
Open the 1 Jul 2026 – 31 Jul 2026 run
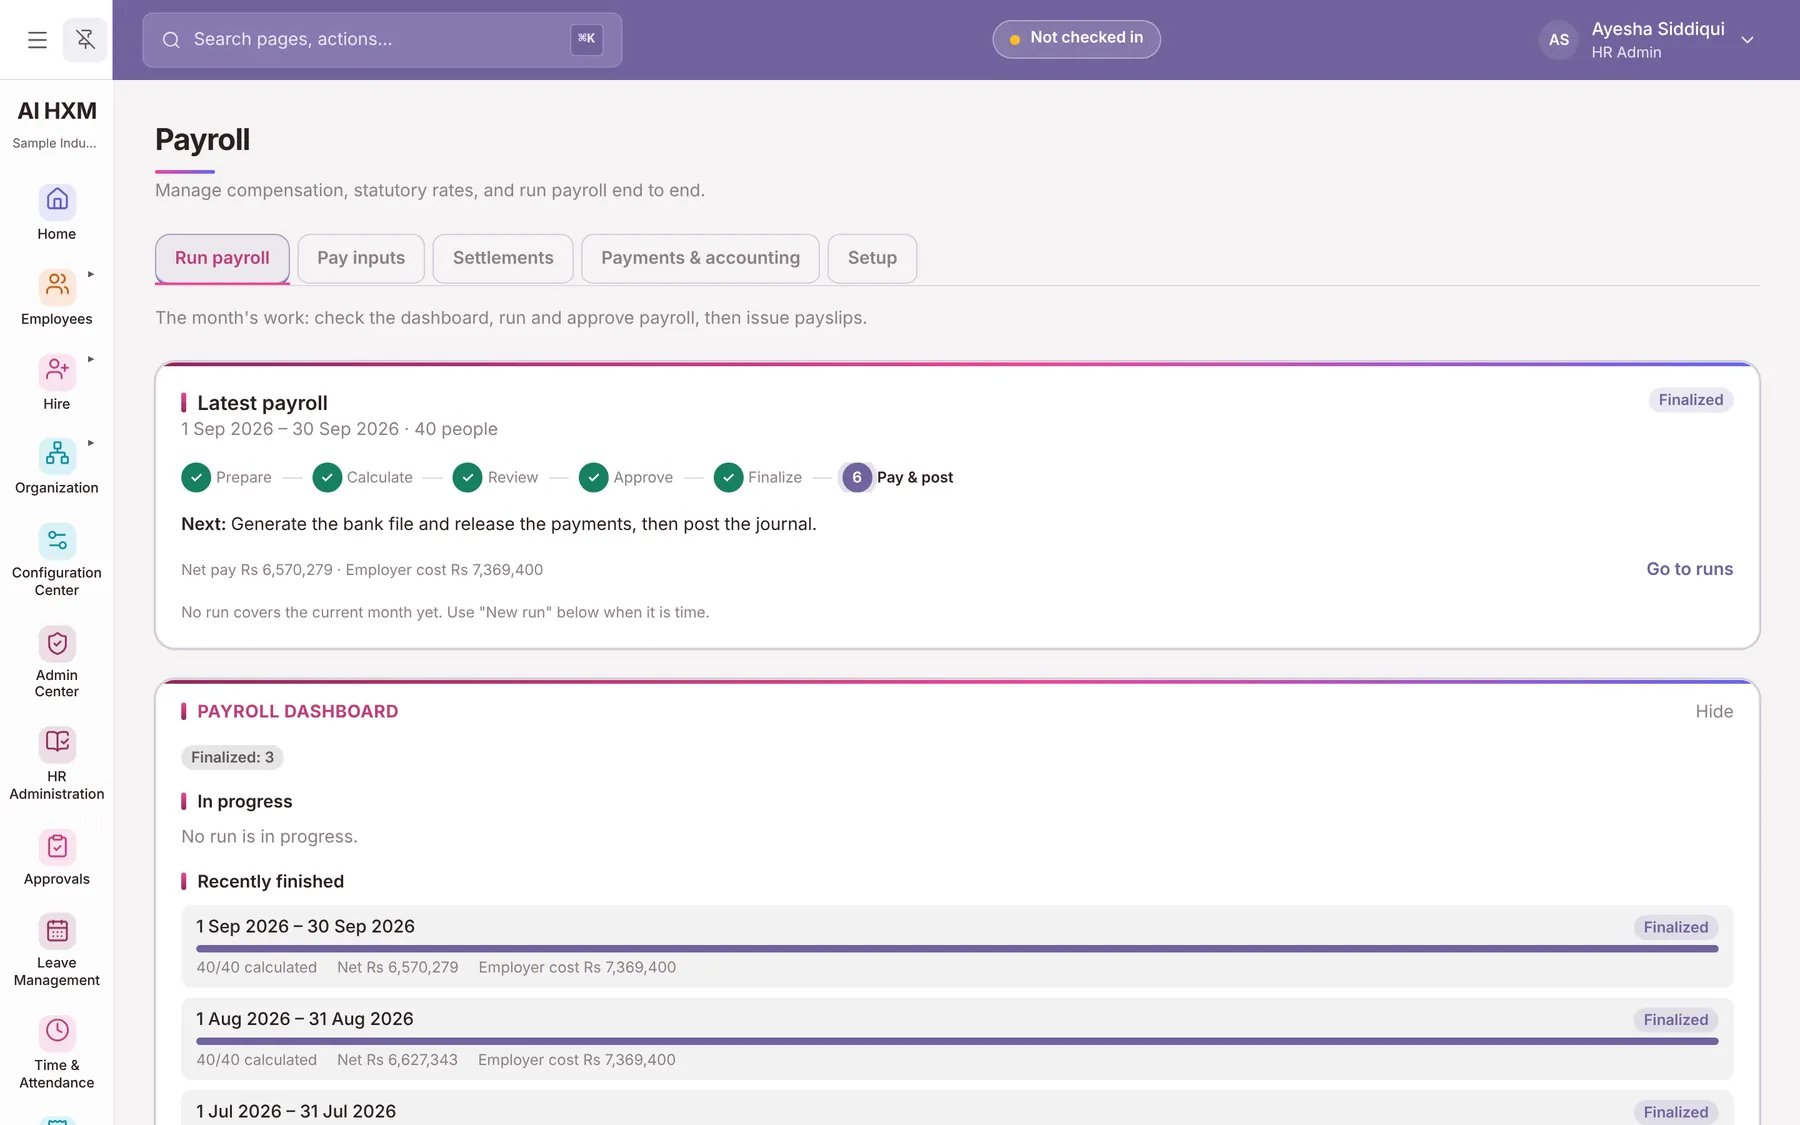click(x=957, y=1108)
